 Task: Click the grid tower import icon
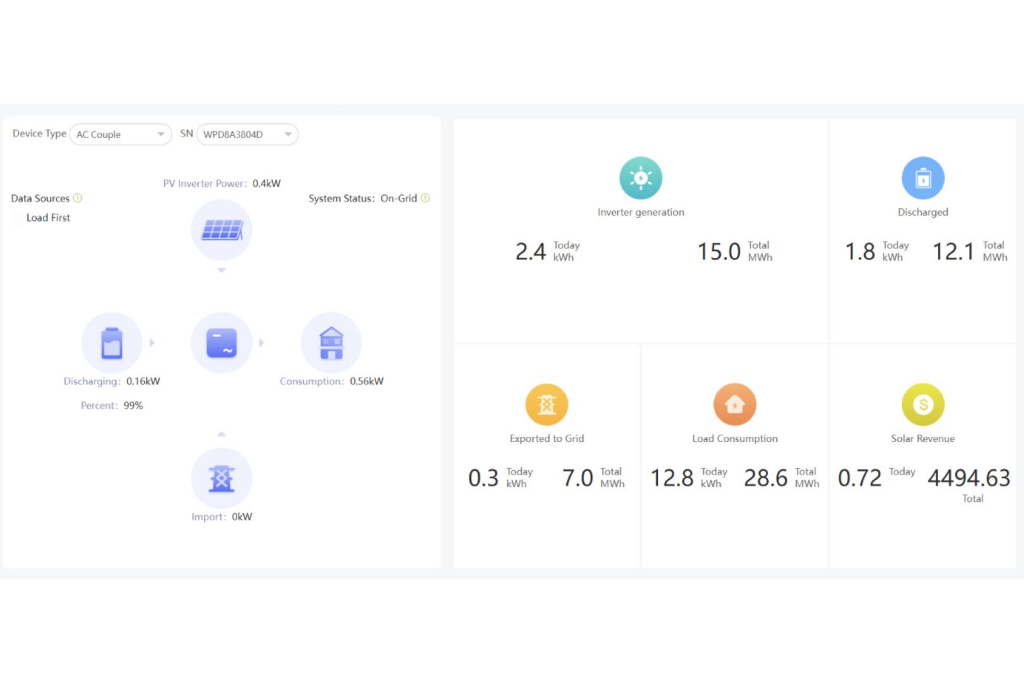[221, 478]
